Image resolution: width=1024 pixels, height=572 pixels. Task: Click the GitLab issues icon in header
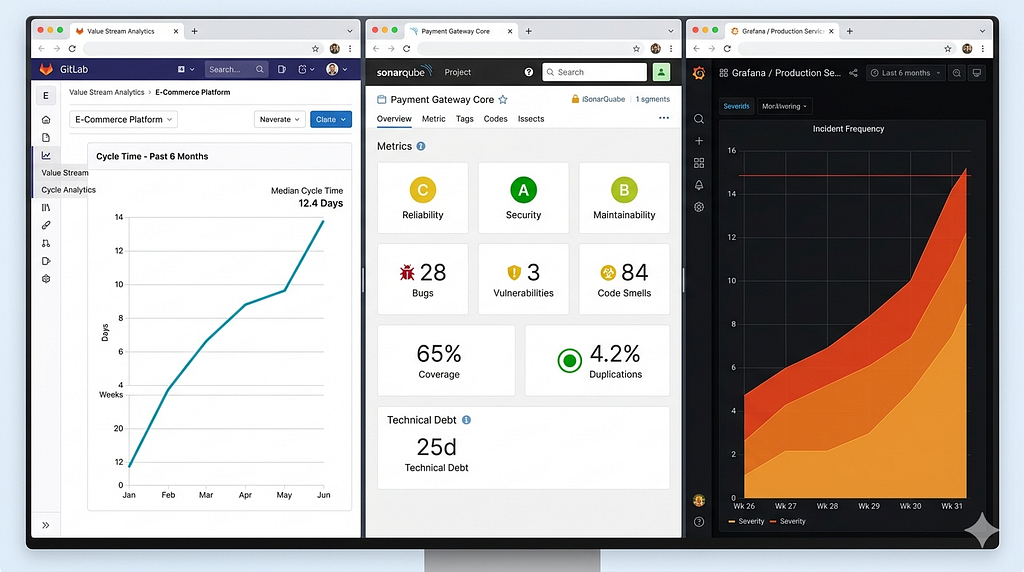pos(281,69)
